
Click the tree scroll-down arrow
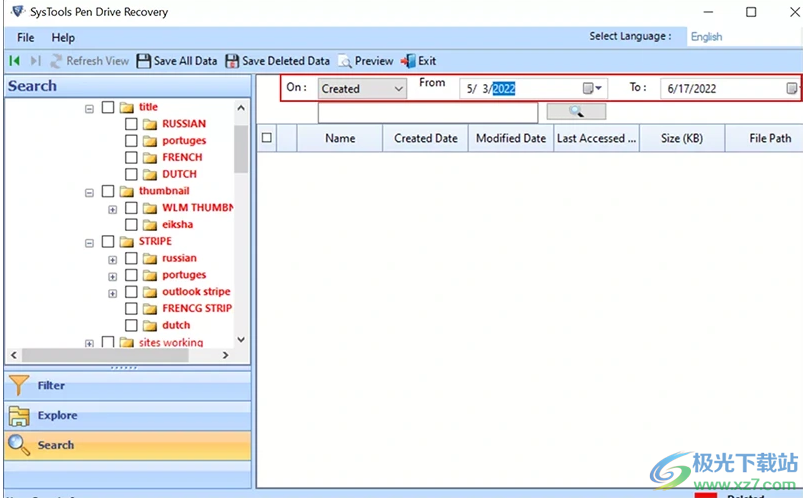tap(241, 340)
